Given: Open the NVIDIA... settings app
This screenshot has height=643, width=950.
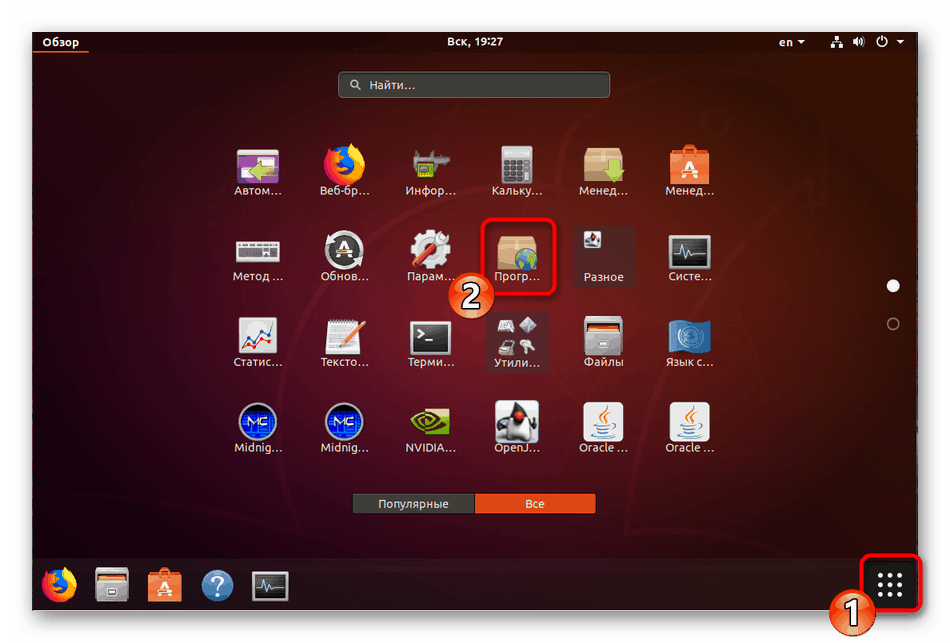Looking at the screenshot, I should click(430, 429).
